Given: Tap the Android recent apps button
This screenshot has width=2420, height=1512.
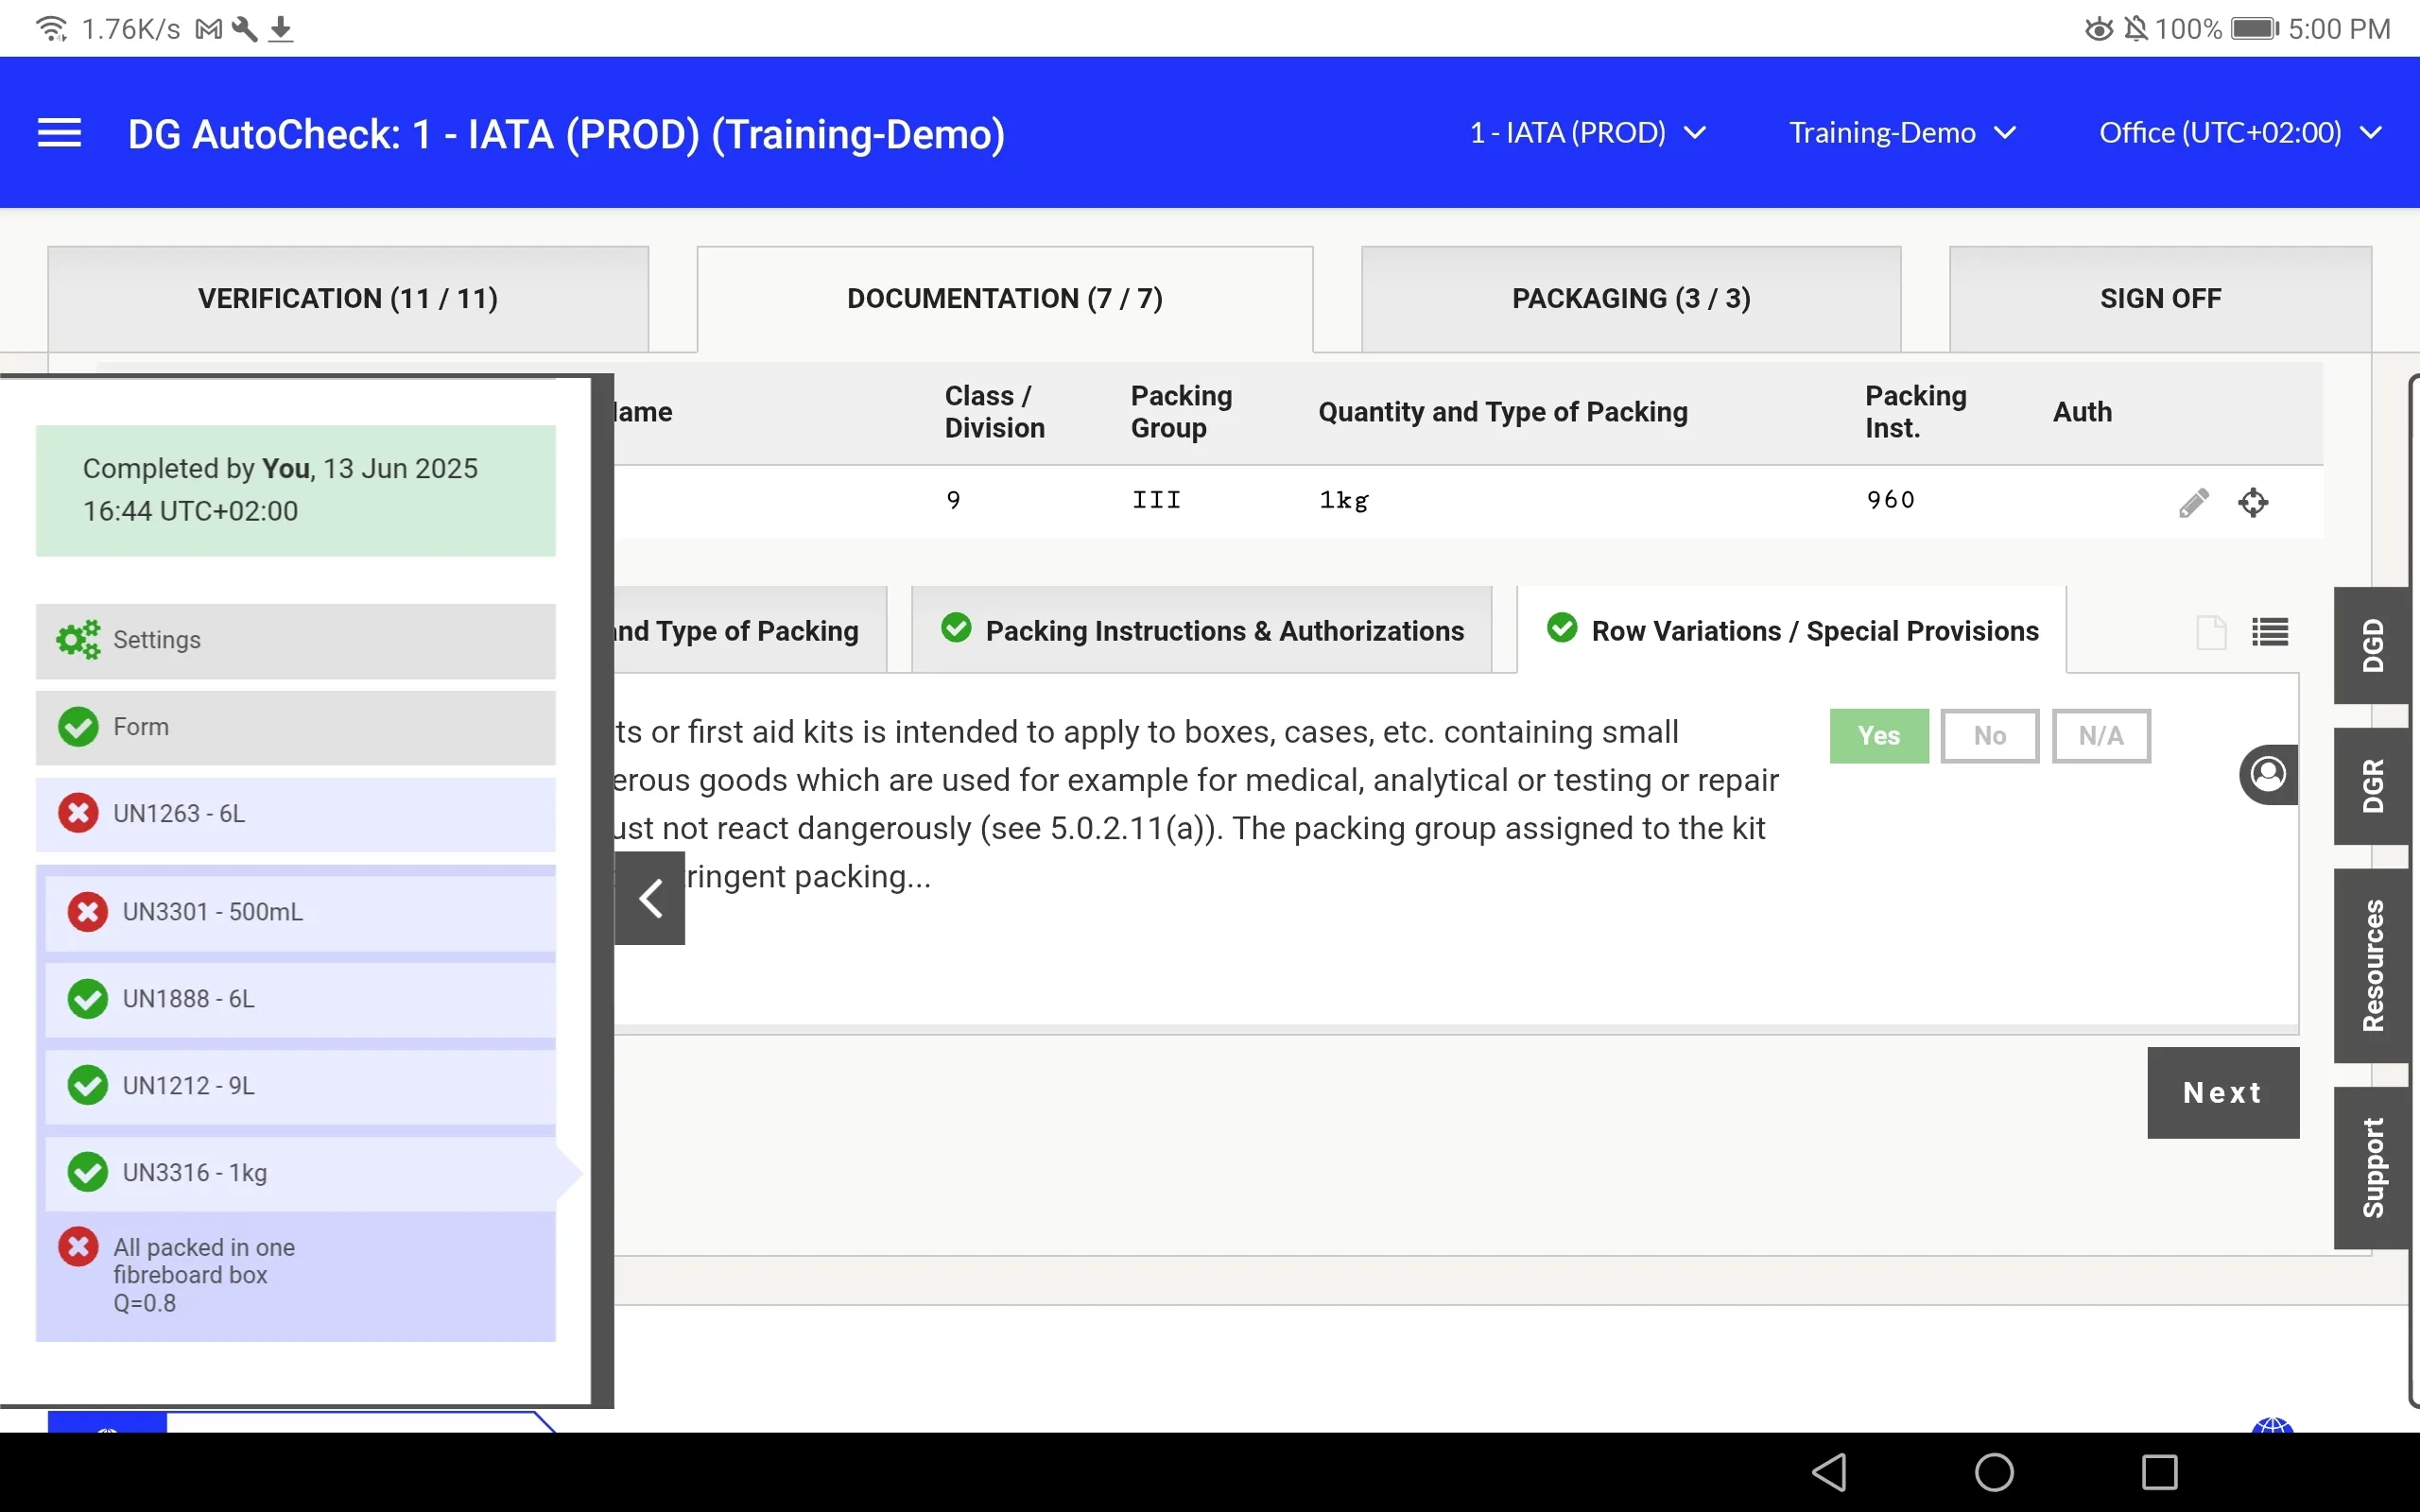Looking at the screenshot, I should (x=2160, y=1472).
